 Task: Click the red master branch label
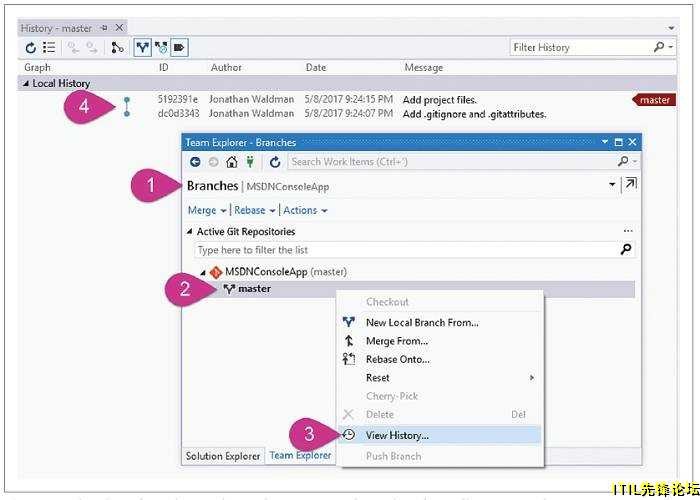pyautogui.click(x=654, y=100)
